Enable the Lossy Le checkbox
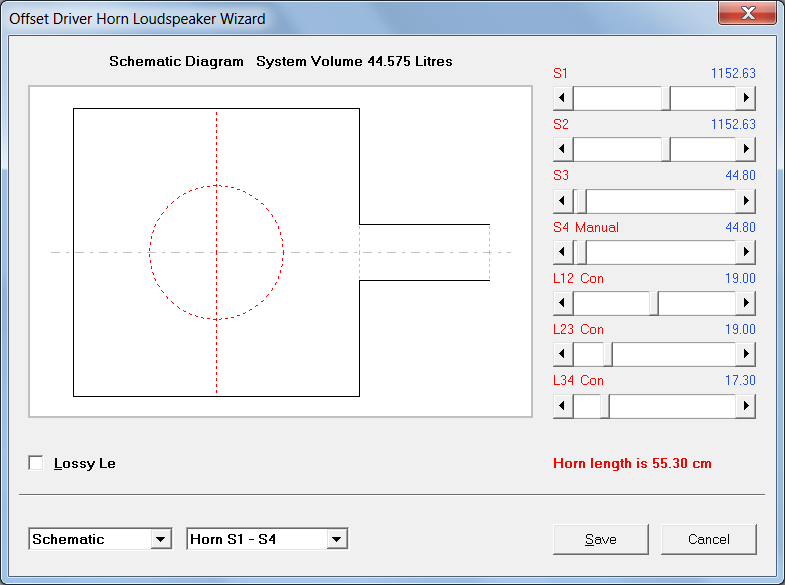The image size is (785, 585). (x=36, y=463)
